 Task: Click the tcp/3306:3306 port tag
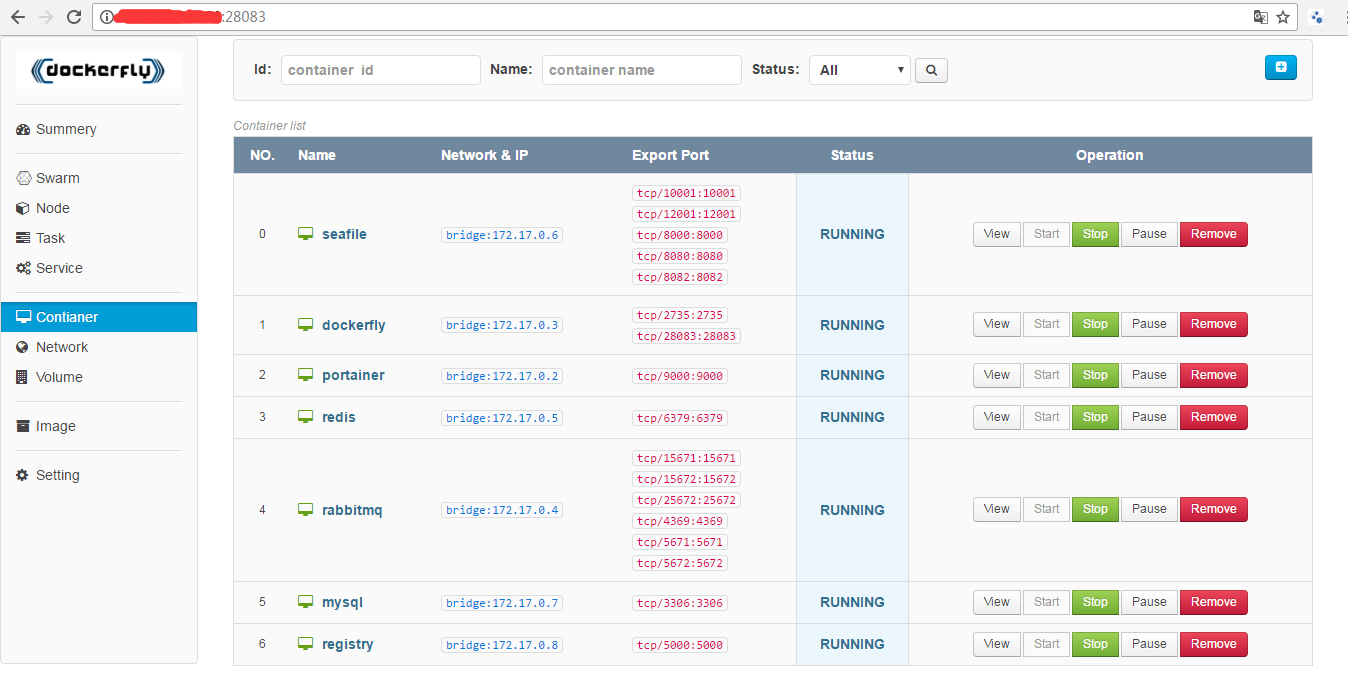679,603
